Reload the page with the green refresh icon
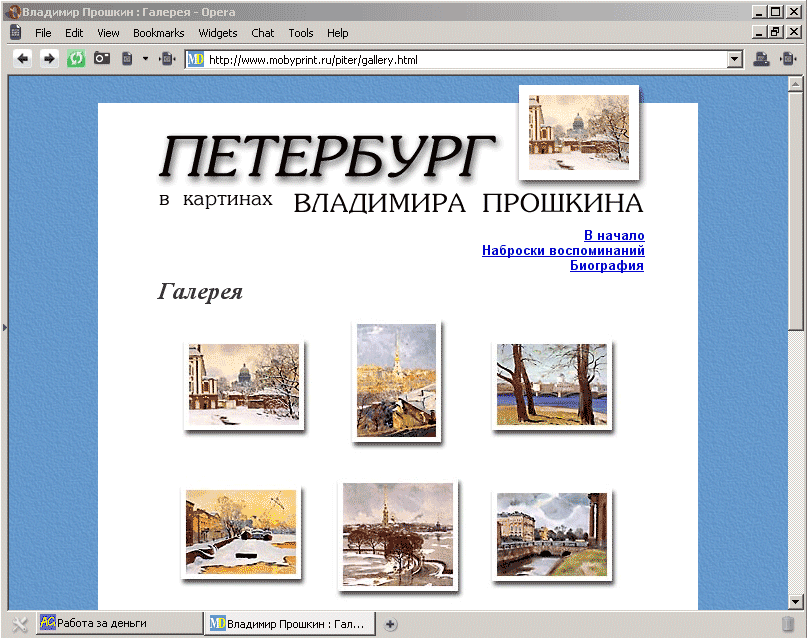Screen dimensions: 807x638 tap(76, 59)
